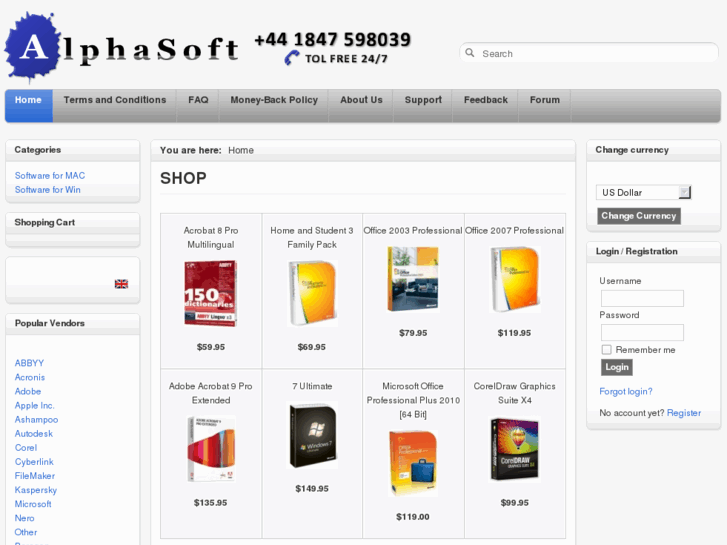Click the Login button
Screen dimensions: 727x545
pyautogui.click(x=617, y=367)
